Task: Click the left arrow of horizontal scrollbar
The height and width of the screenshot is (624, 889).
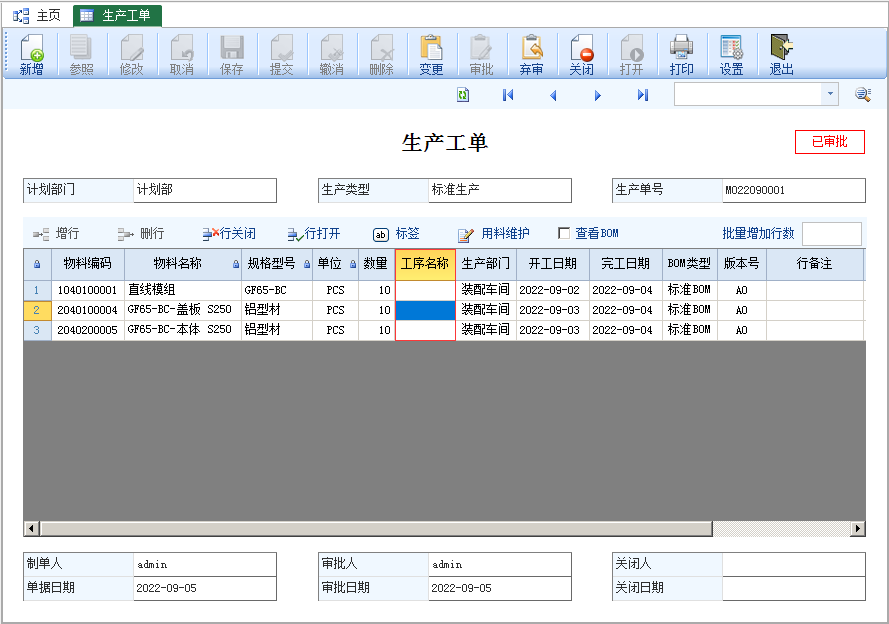Action: (31, 529)
